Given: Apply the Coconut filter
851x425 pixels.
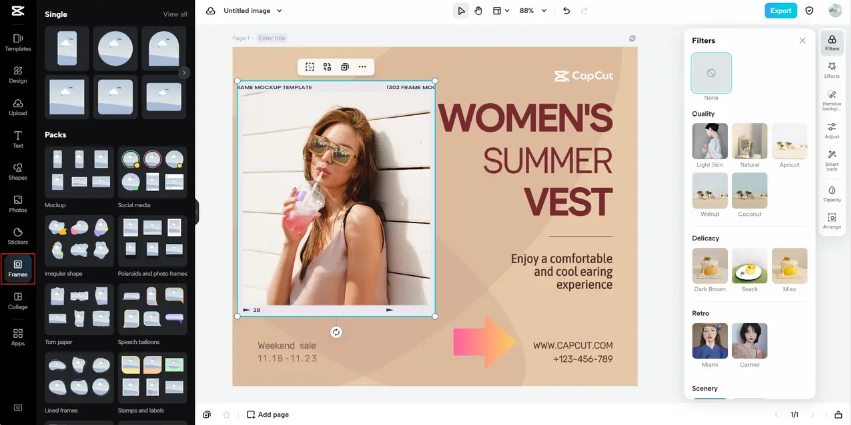Looking at the screenshot, I should point(750,191).
